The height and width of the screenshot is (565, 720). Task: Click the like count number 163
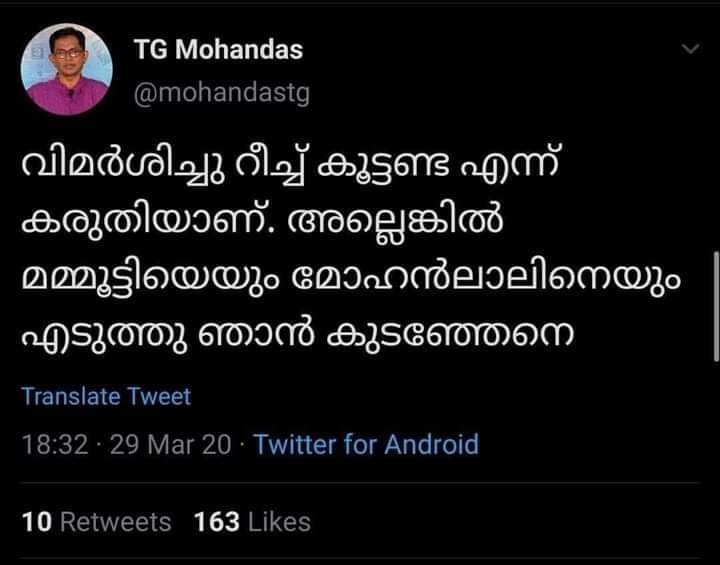tap(218, 522)
